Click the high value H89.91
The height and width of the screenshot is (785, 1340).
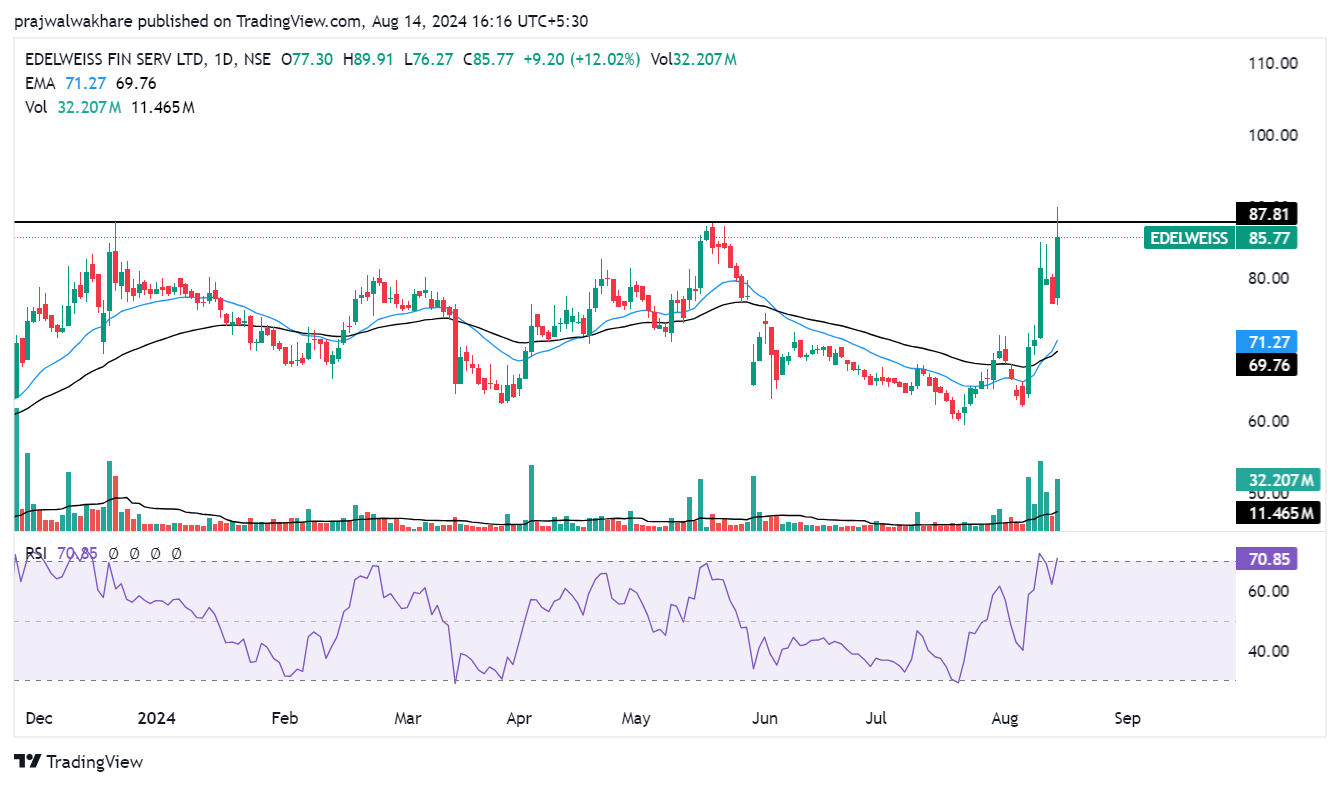[369, 59]
